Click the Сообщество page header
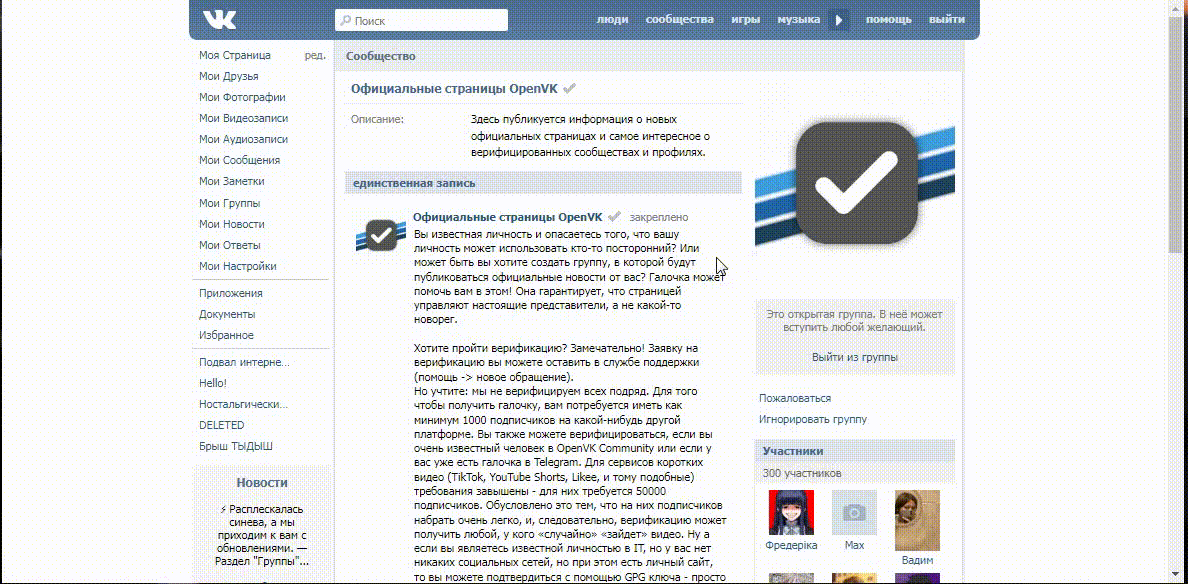Screen dimensions: 1188x584 coord(380,56)
